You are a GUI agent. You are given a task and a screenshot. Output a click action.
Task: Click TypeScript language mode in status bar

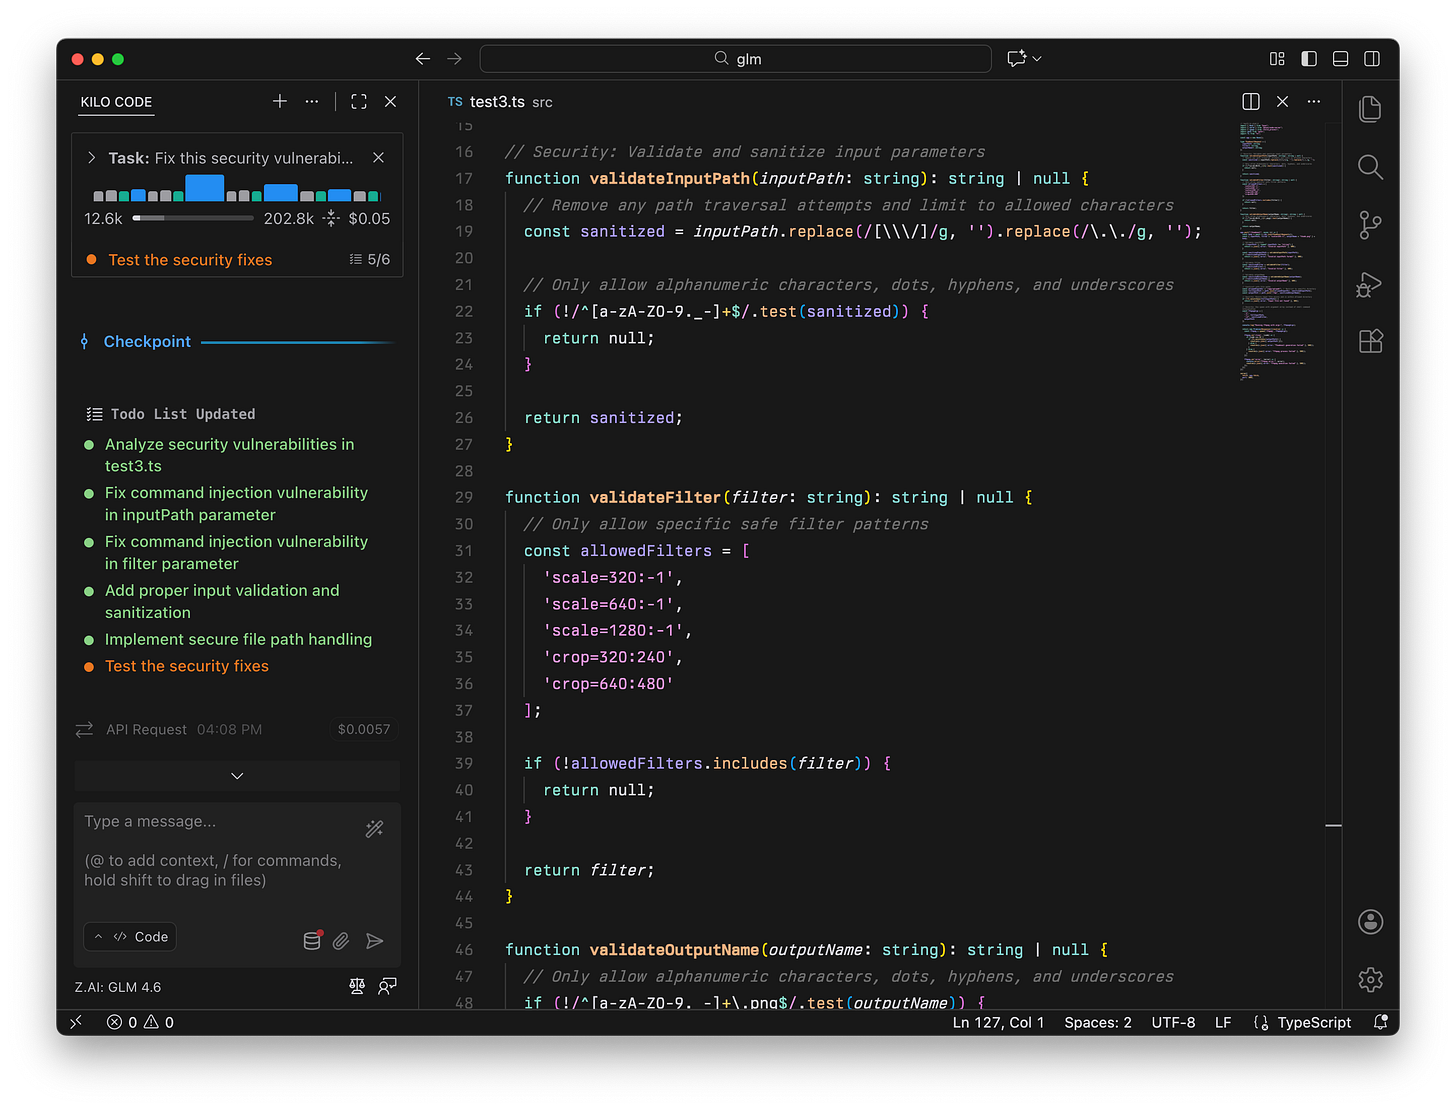coord(1313,1022)
